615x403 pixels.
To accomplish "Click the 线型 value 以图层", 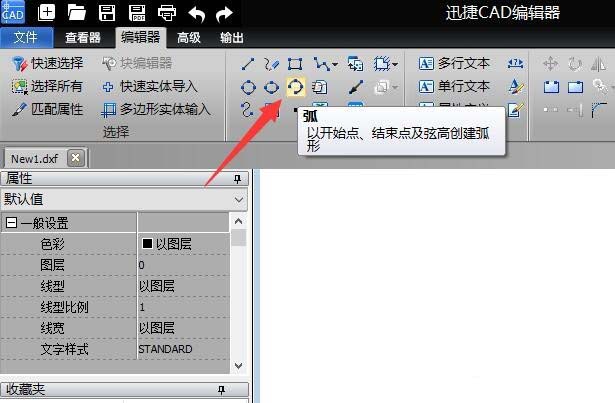I will click(x=156, y=286).
